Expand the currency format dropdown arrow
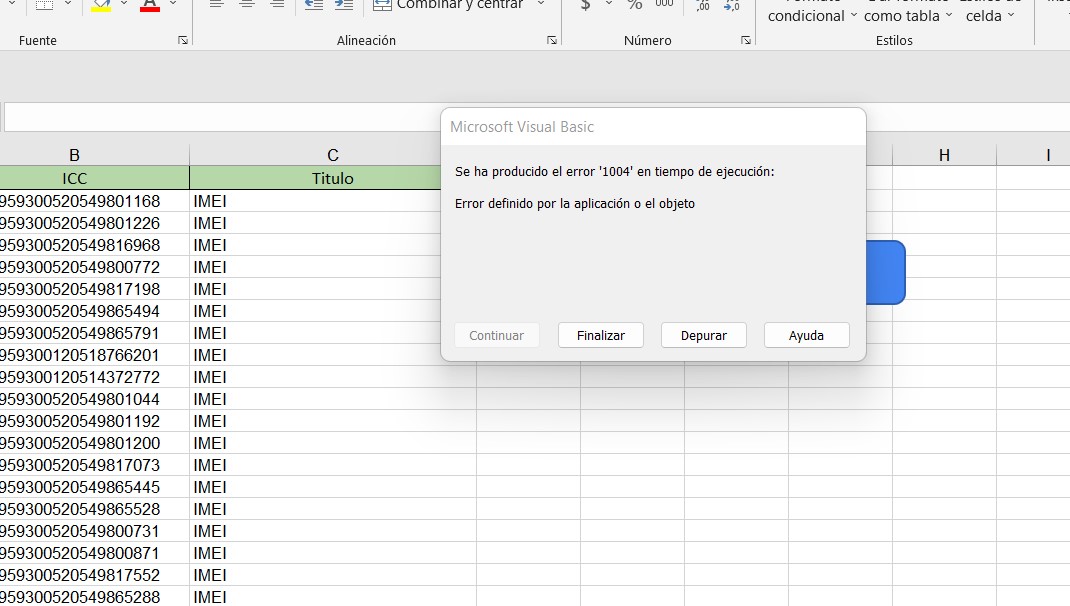1070x606 pixels. pyautogui.click(x=609, y=3)
